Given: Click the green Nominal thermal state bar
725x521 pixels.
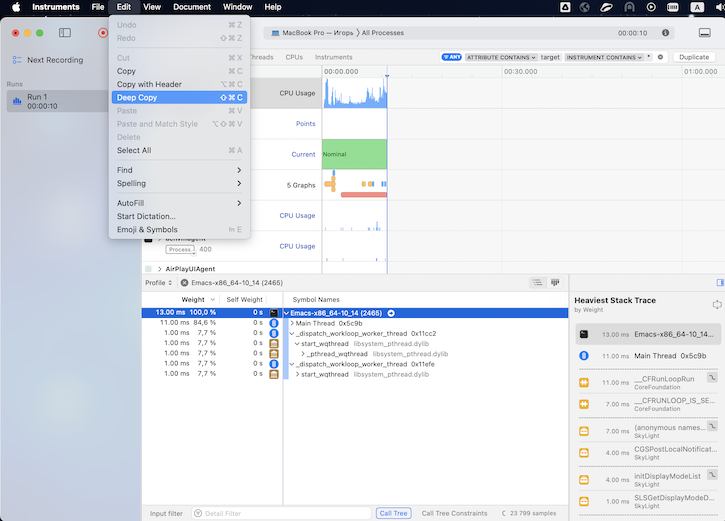Looking at the screenshot, I should coord(355,154).
